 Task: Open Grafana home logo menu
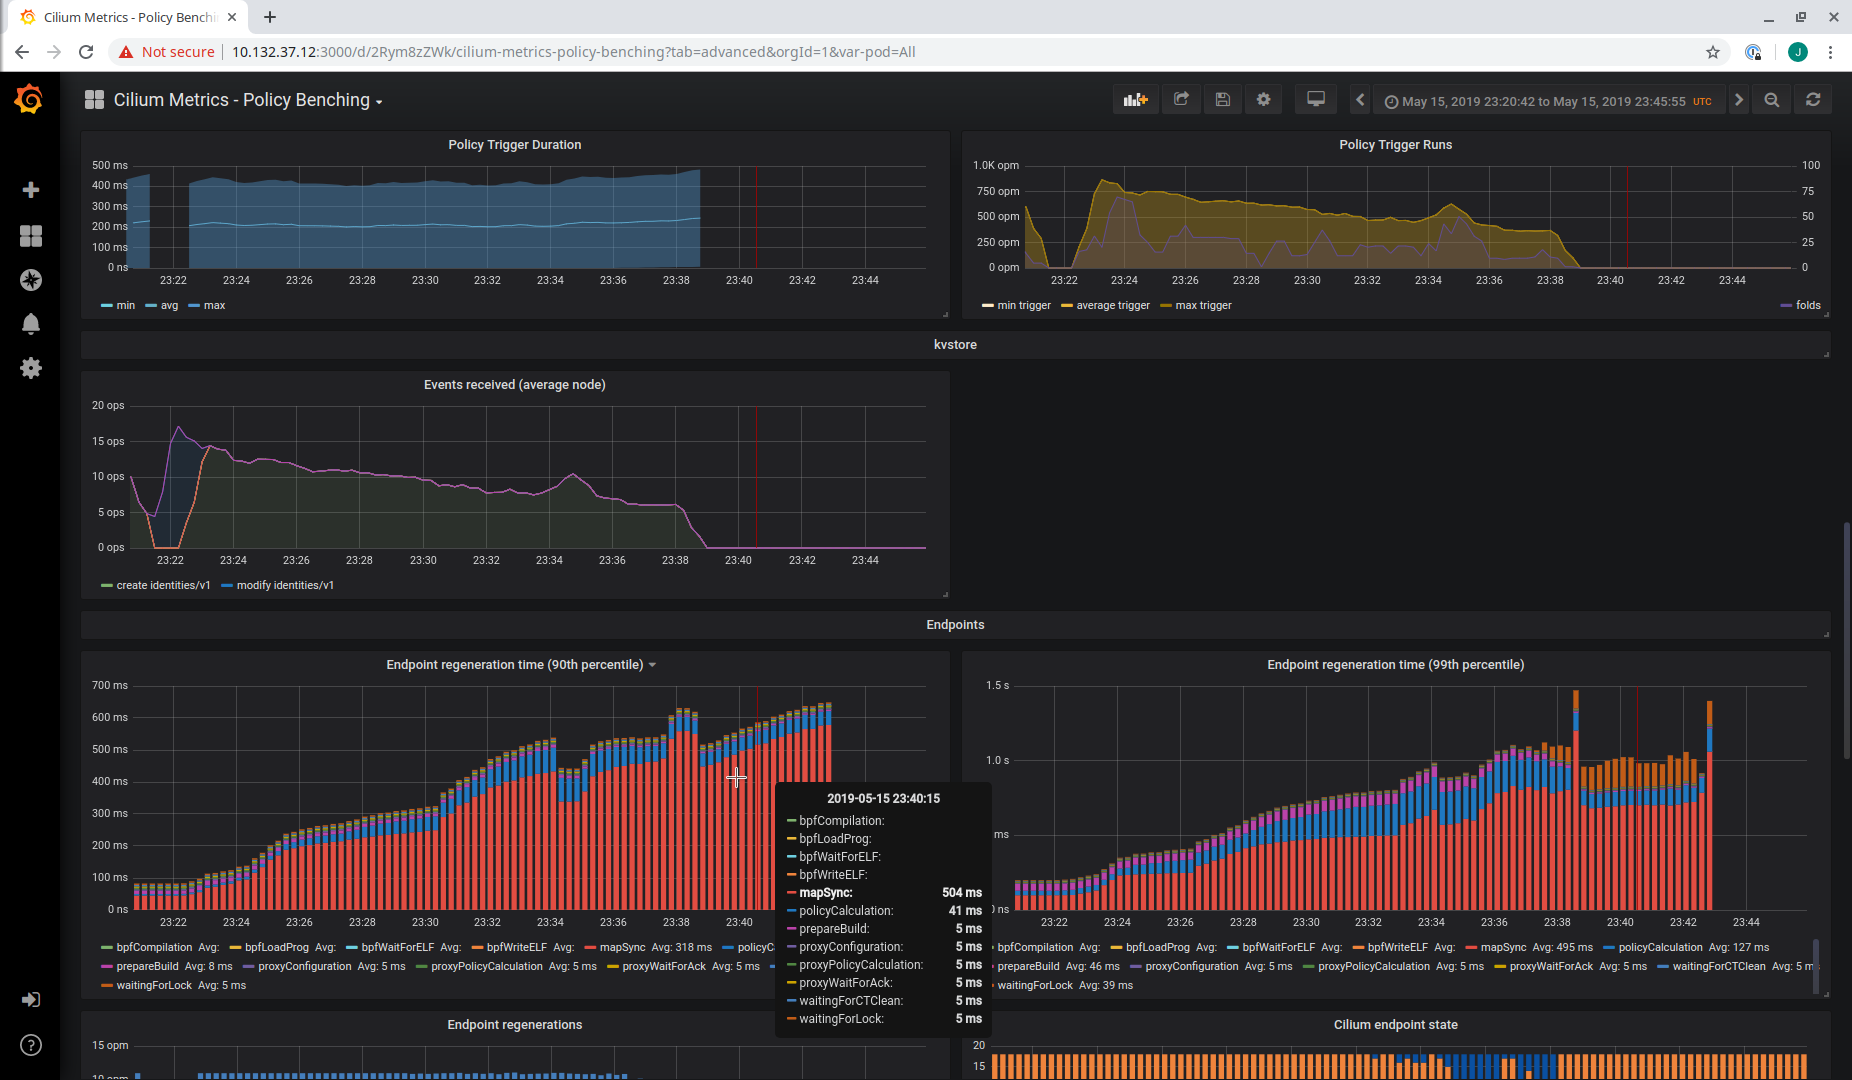29,99
